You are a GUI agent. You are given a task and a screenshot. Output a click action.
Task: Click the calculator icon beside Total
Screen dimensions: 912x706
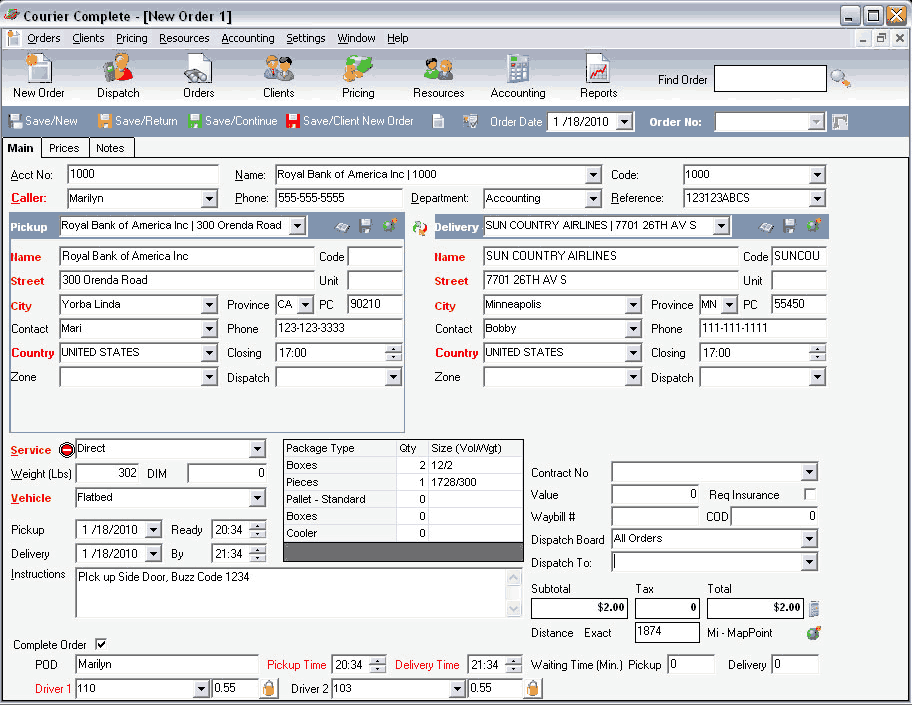tap(815, 608)
